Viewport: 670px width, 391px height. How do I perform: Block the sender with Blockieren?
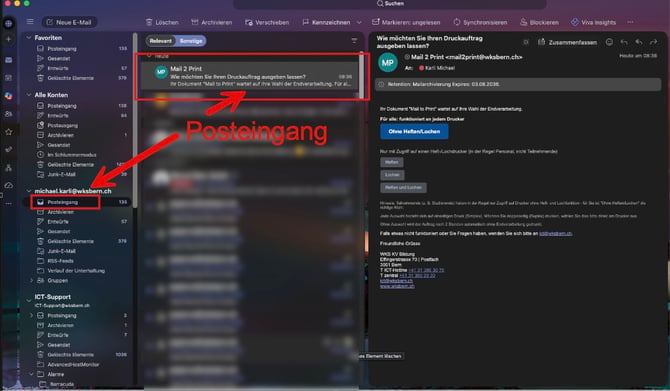point(539,22)
